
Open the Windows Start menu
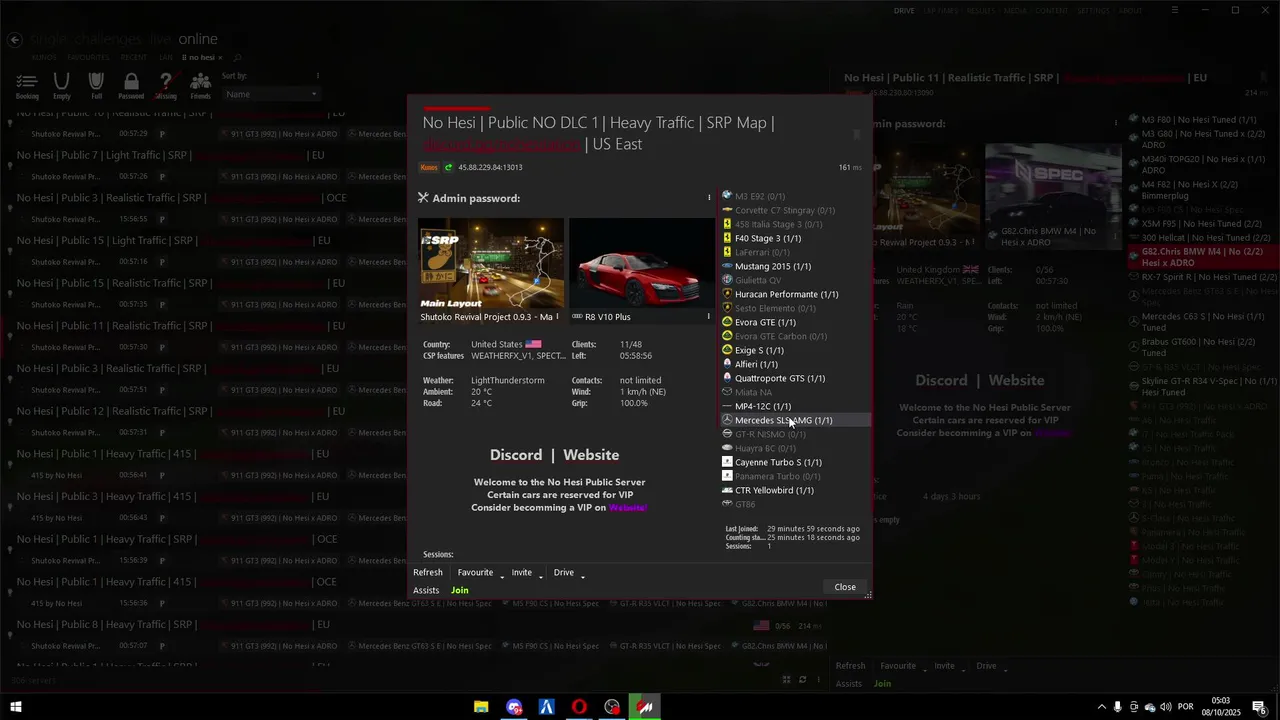[15, 707]
